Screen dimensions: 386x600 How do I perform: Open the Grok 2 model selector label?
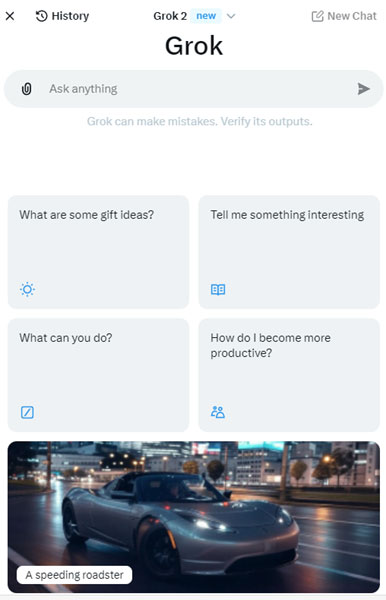(170, 16)
